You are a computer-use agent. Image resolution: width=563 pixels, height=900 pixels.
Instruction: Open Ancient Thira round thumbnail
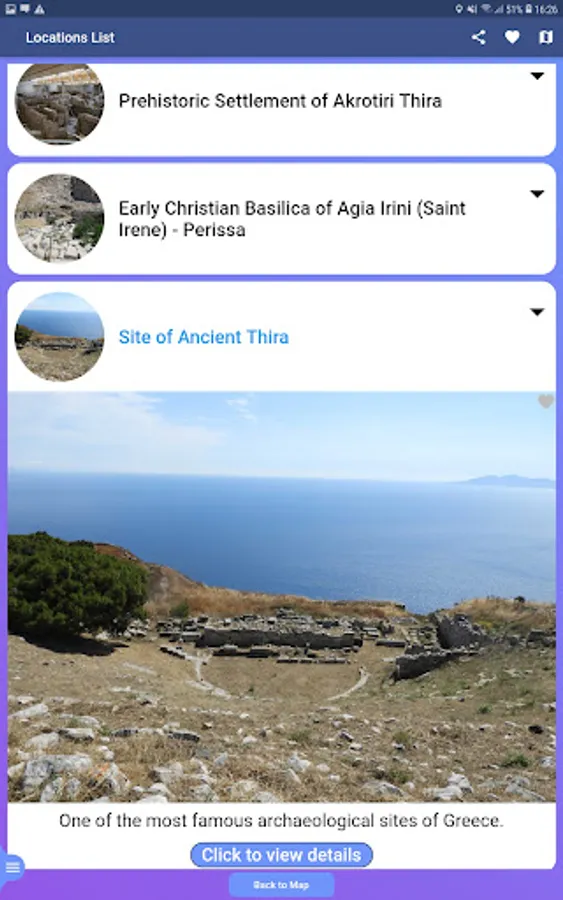click(x=60, y=337)
